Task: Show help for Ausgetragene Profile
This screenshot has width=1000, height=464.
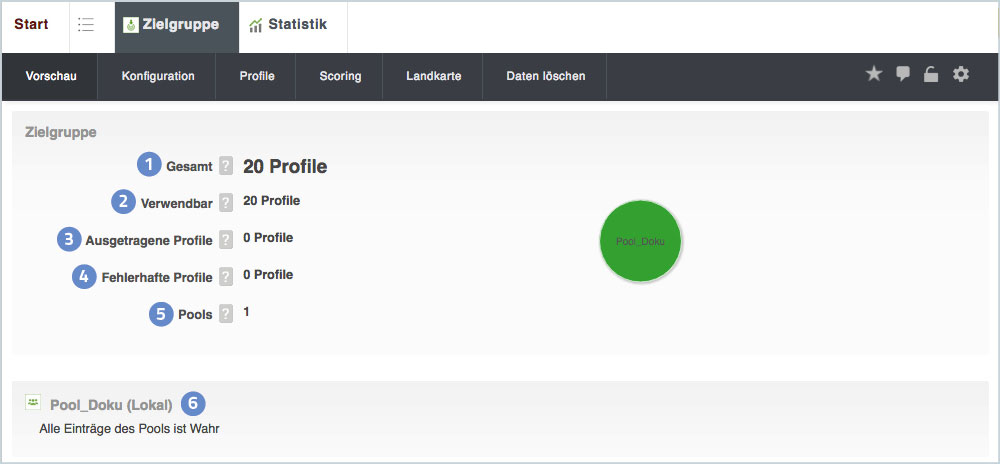Action: (226, 240)
